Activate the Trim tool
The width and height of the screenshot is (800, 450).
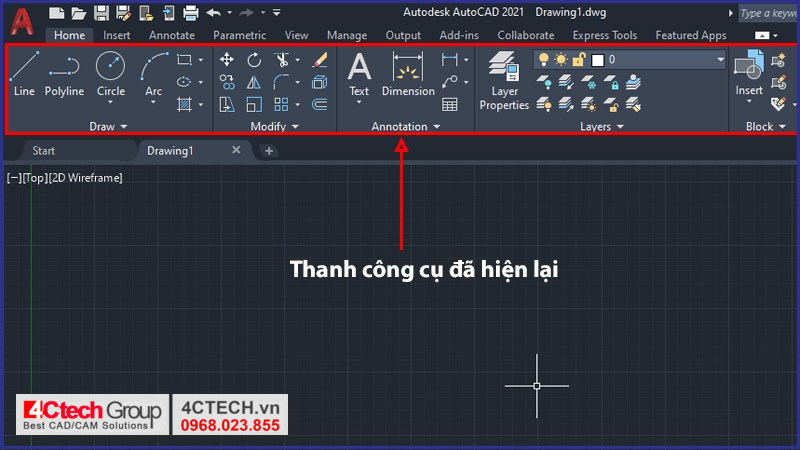coord(281,60)
